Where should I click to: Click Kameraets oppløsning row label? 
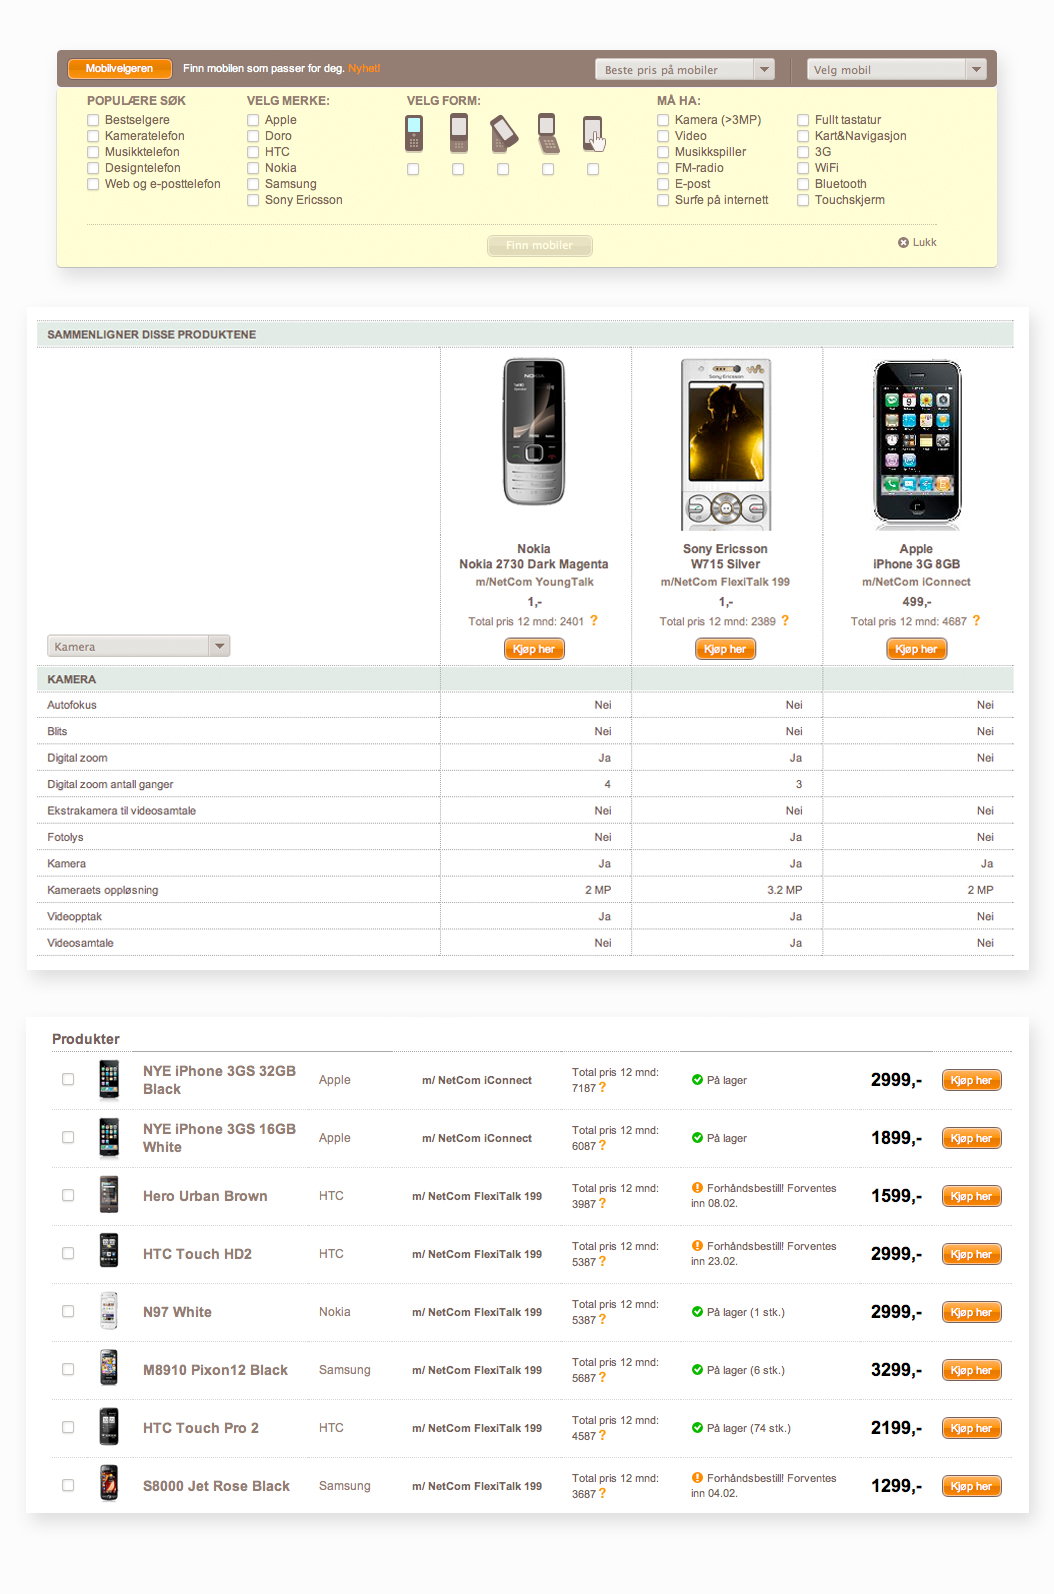point(103,890)
